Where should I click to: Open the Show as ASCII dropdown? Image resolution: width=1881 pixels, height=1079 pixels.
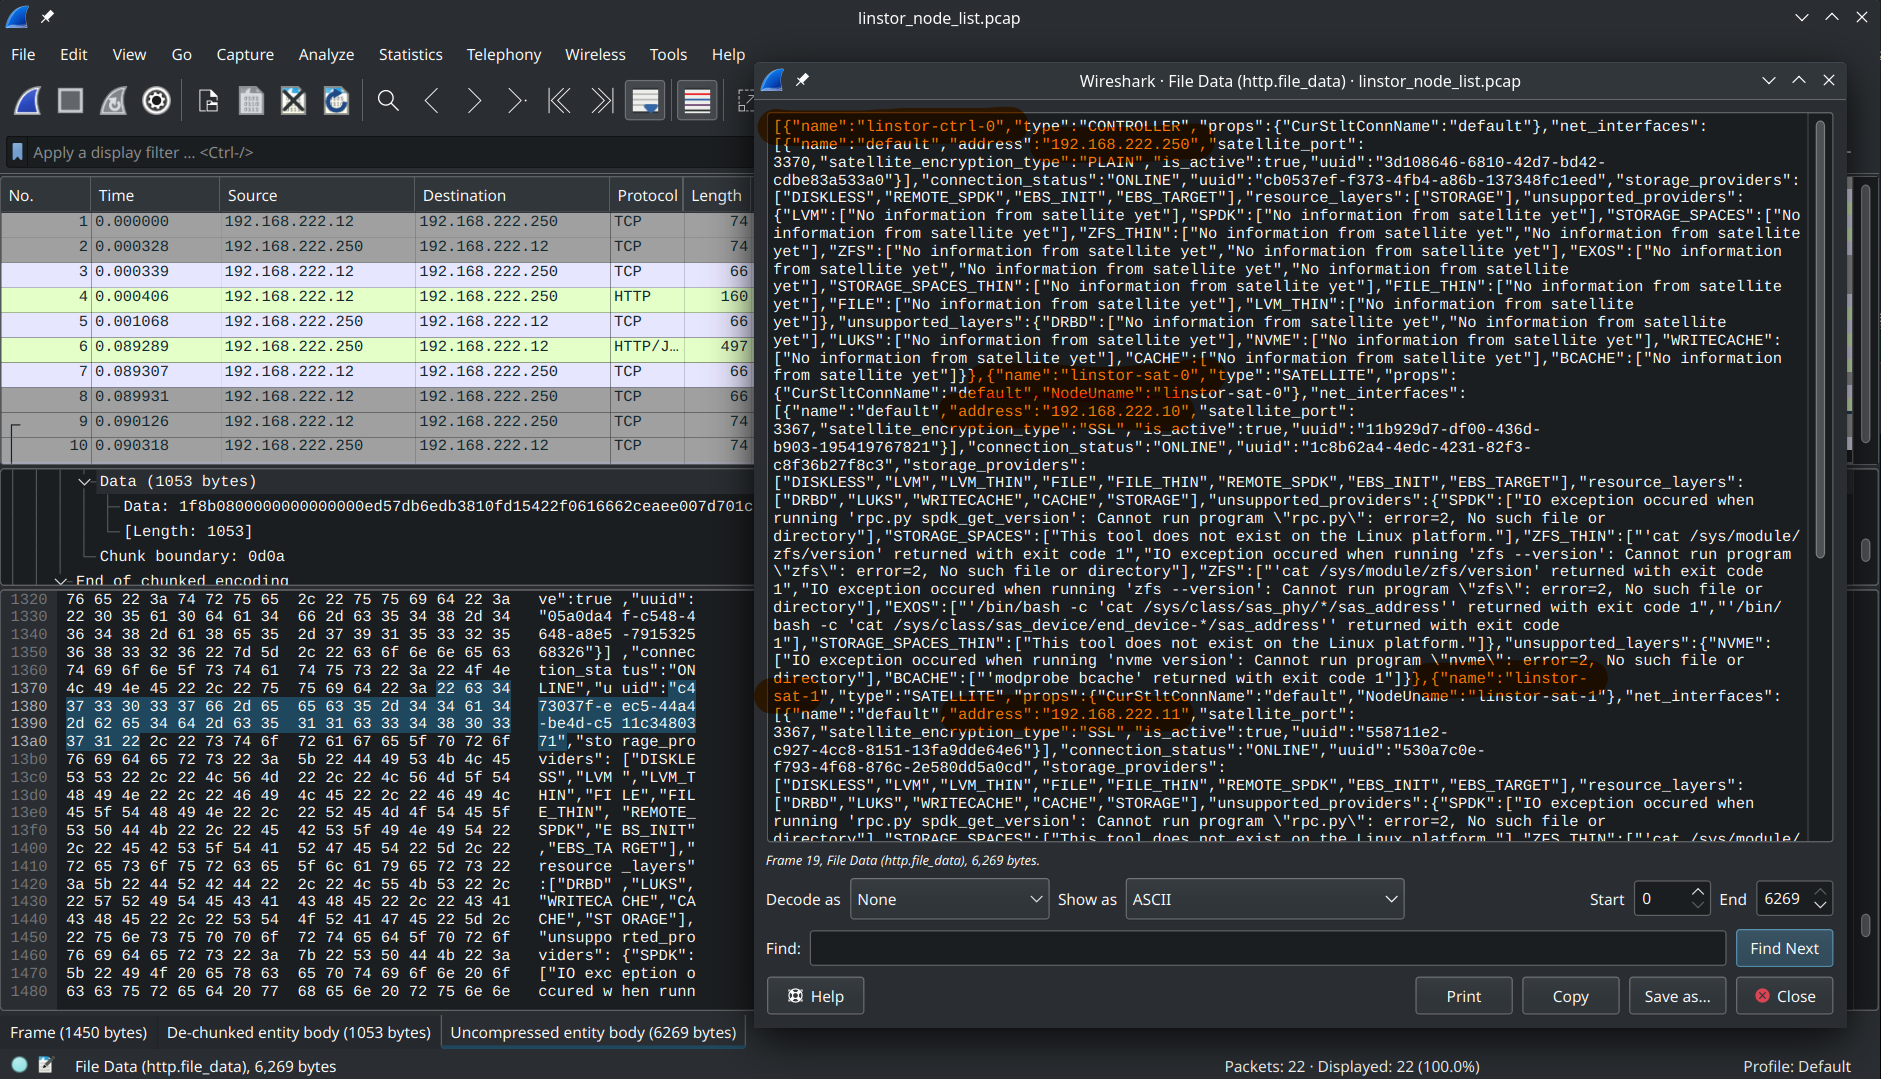tap(1264, 899)
